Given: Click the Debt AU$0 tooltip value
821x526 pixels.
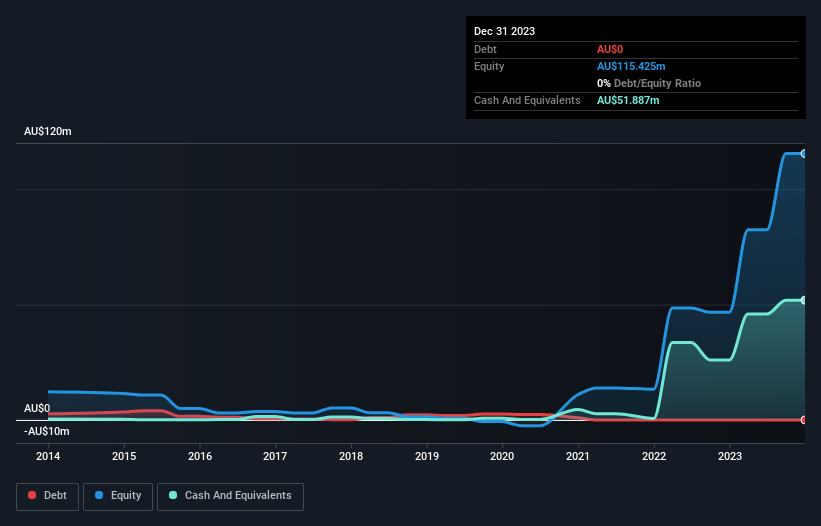Looking at the screenshot, I should (610, 49).
